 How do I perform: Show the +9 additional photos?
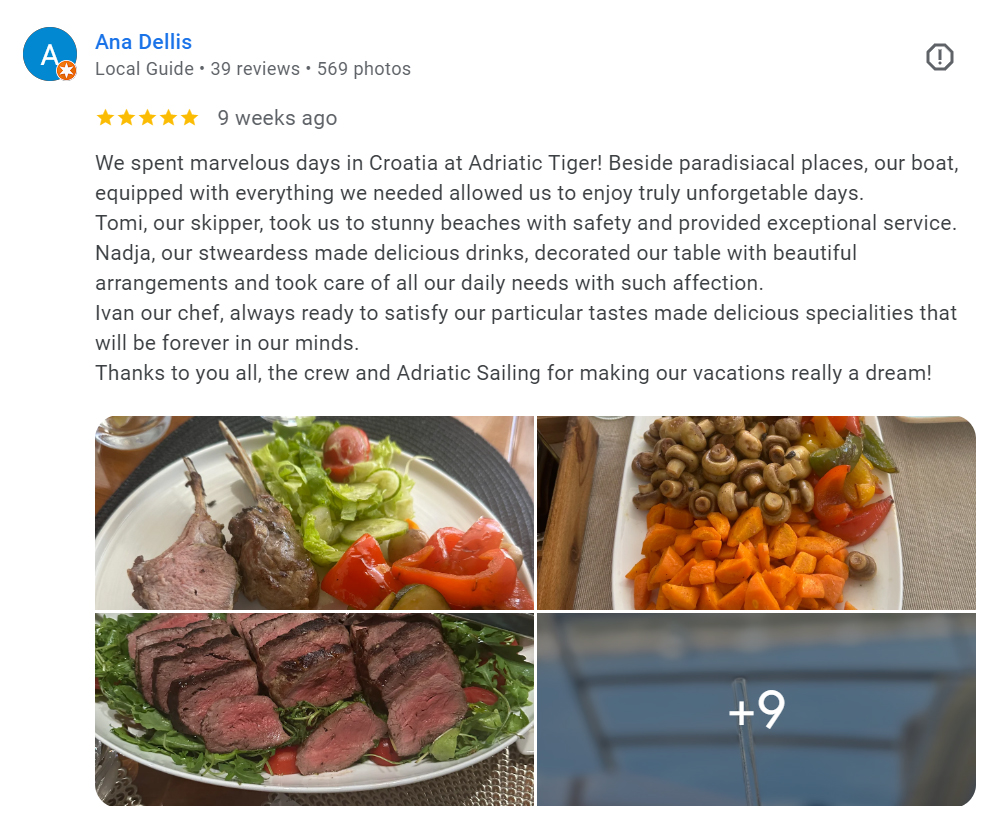(x=756, y=709)
